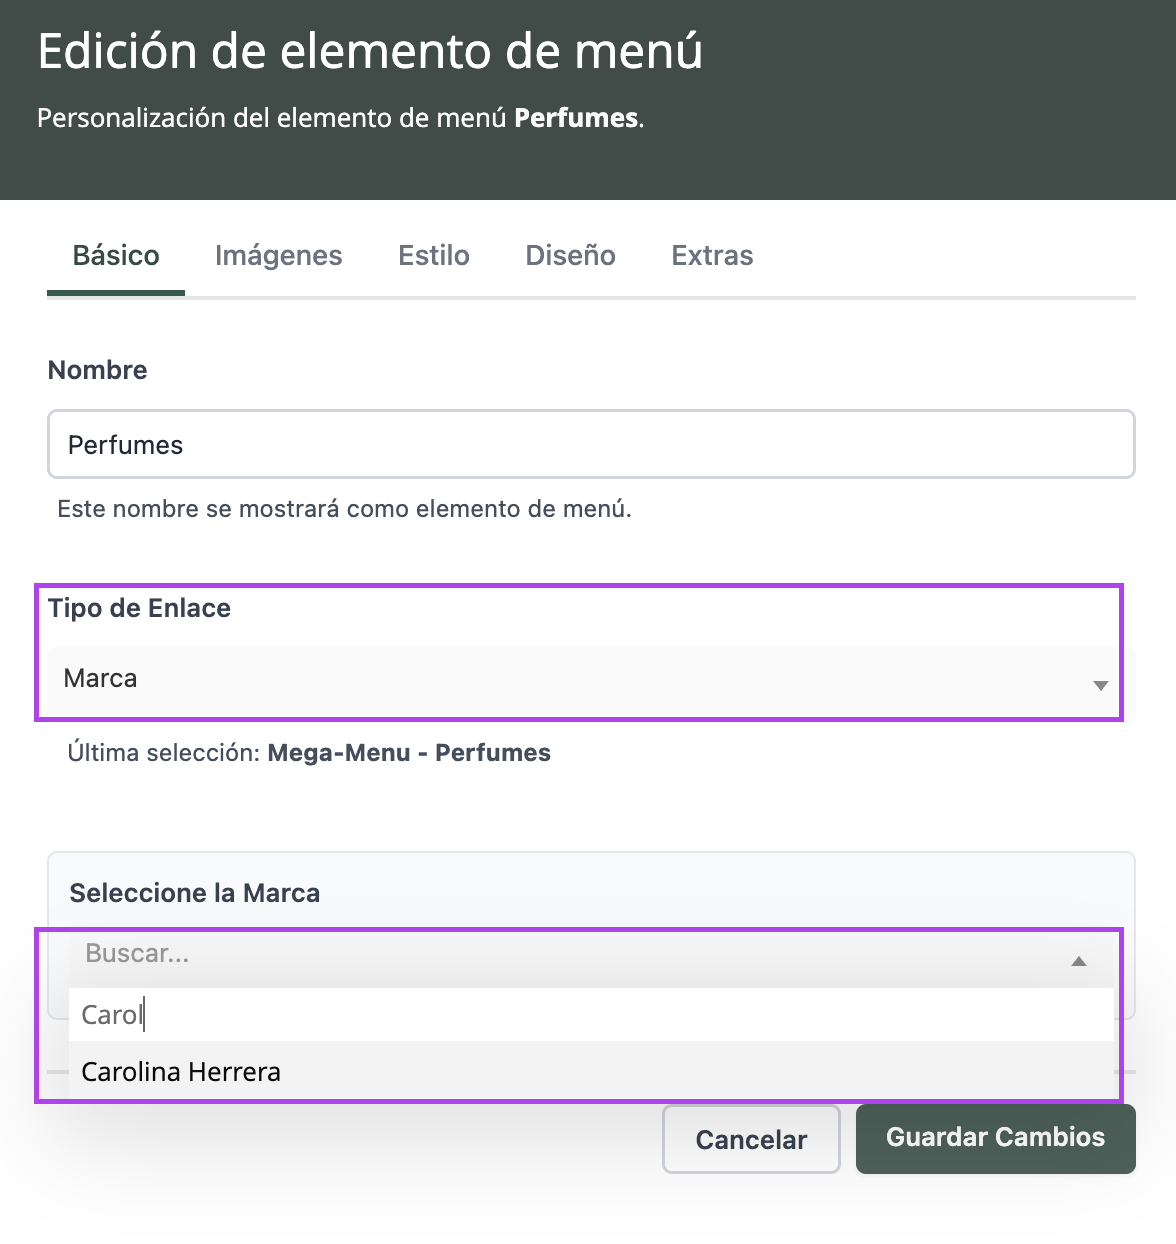Show the Extras tab
The image size is (1176, 1244).
point(712,256)
